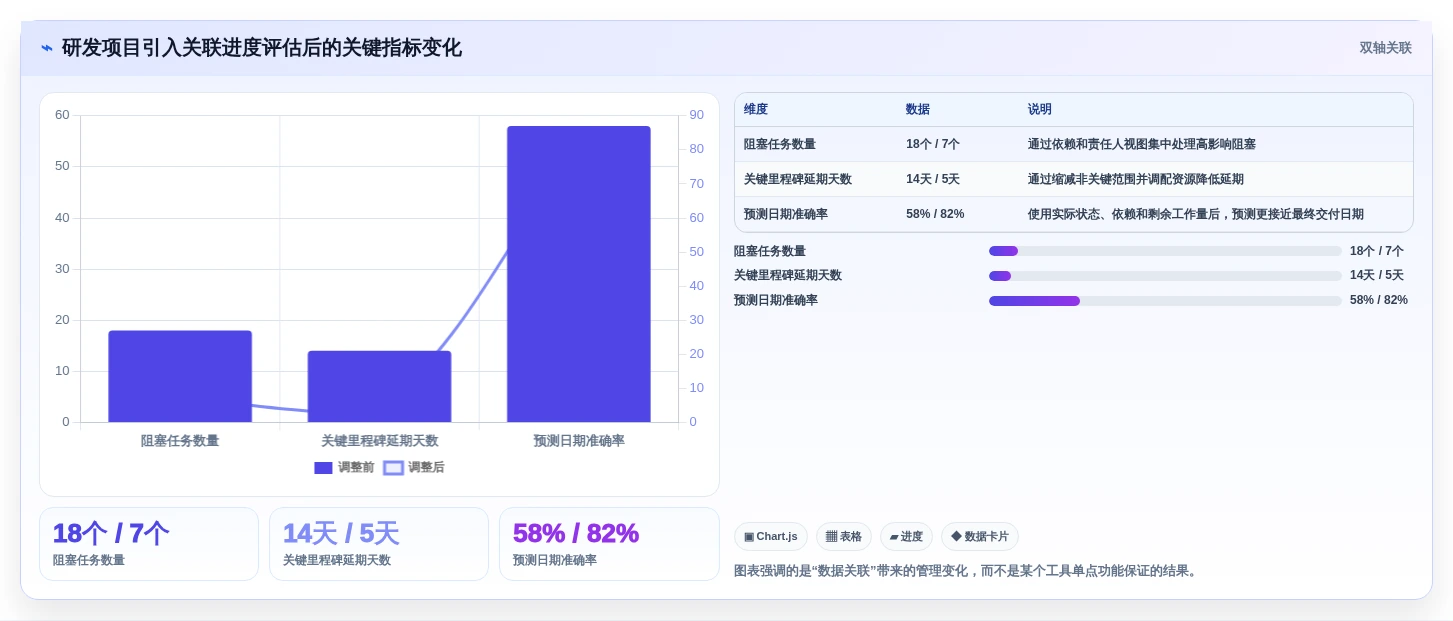
Task: Click the 14天 / 5天 progress value
Action: 1377,276
